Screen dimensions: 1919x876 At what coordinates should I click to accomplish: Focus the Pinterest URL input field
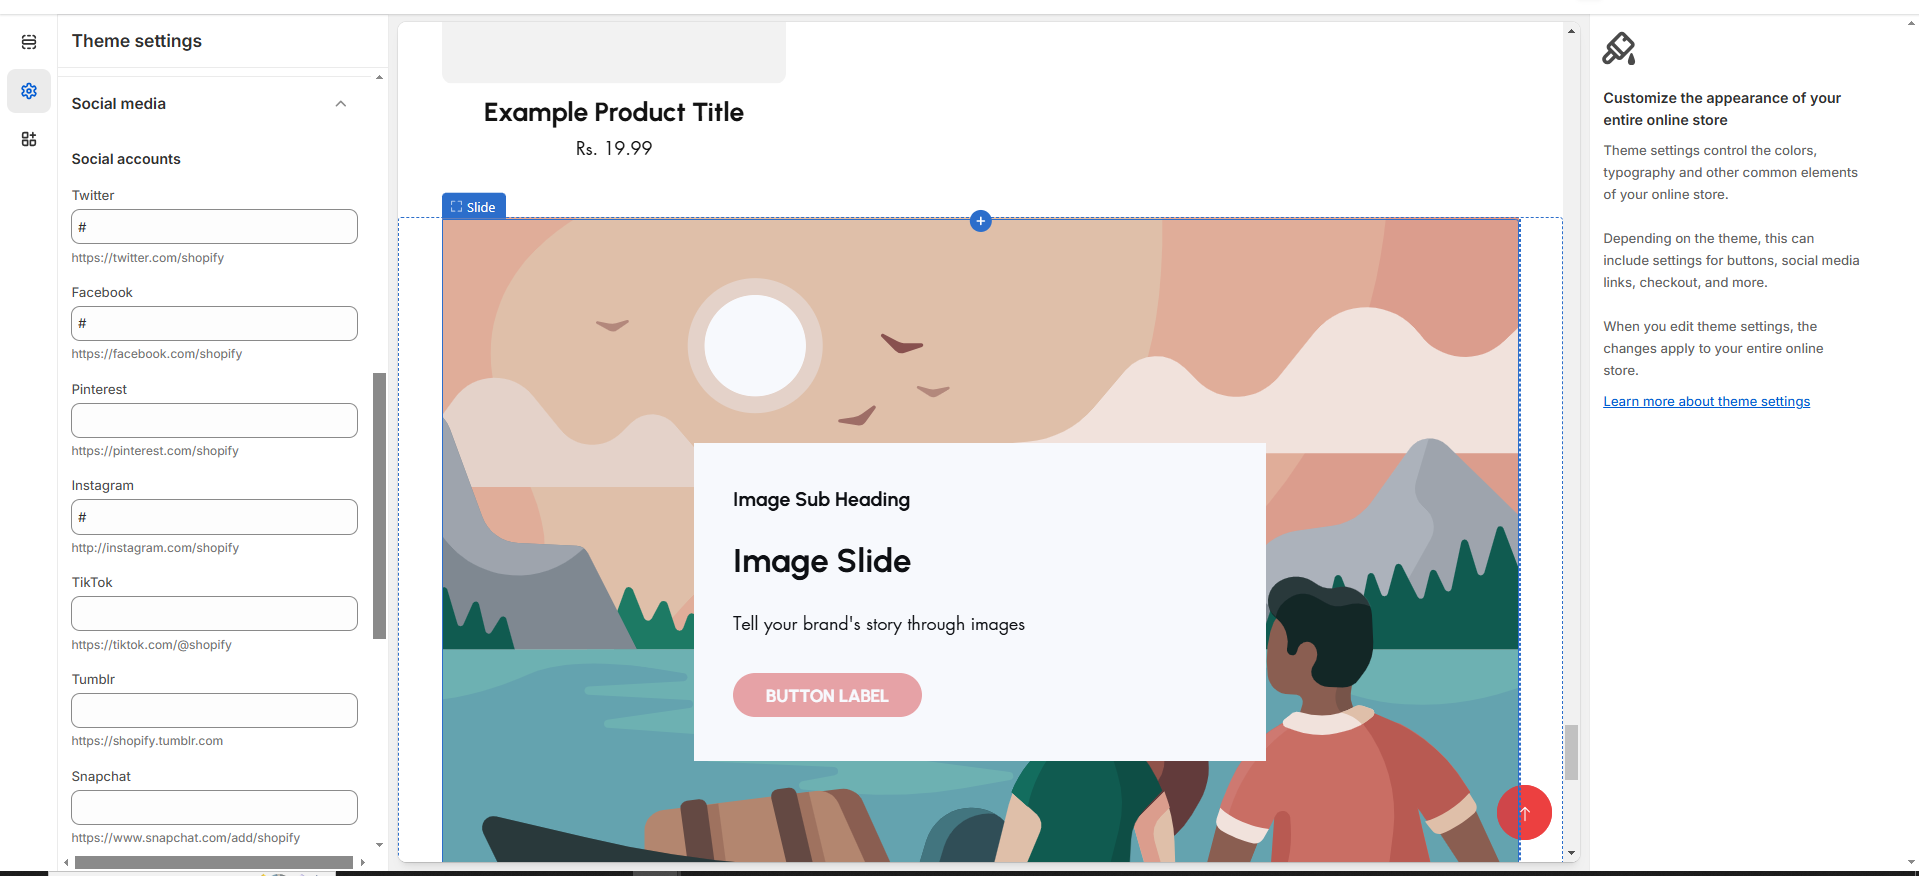[214, 421]
